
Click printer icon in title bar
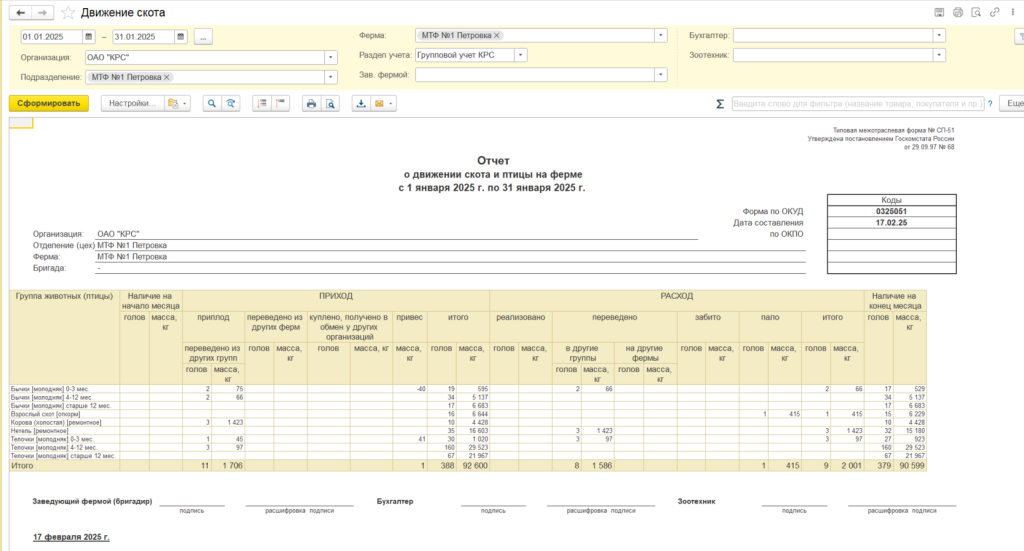[957, 12]
